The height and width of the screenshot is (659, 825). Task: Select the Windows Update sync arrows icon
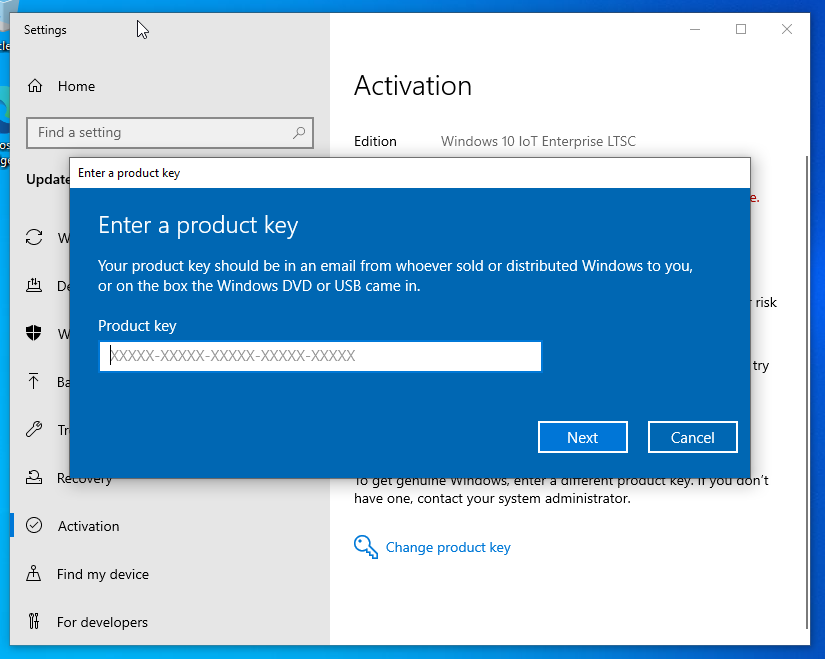[x=35, y=237]
